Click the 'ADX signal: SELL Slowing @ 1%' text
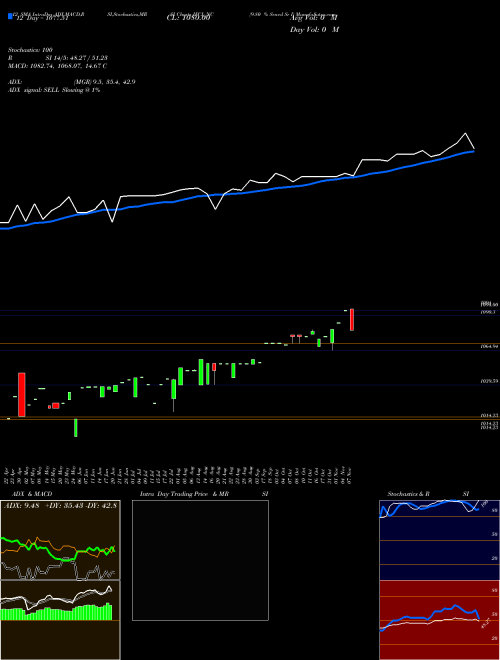The height and width of the screenshot is (660, 500). click(54, 90)
